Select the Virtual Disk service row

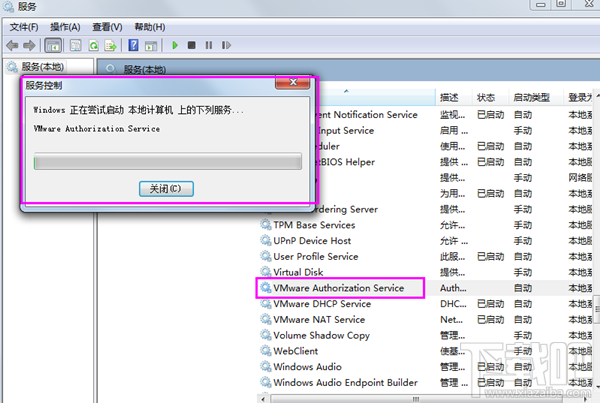[426, 272]
